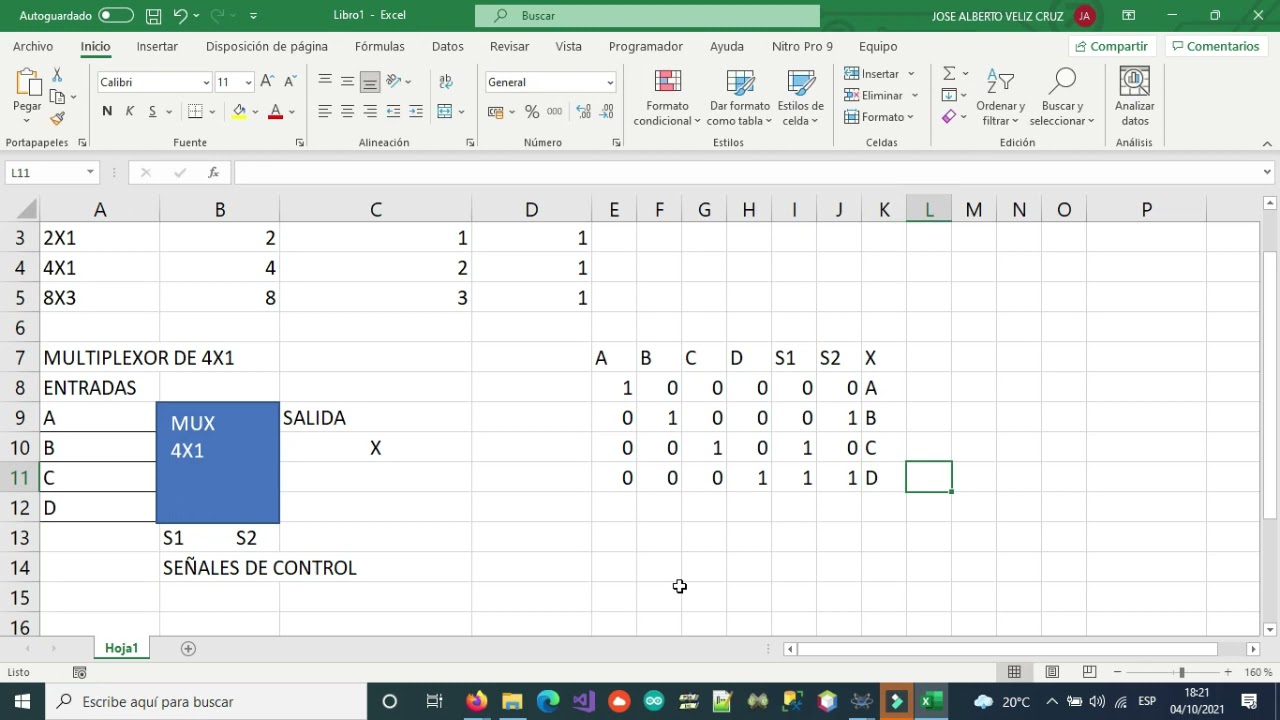Toggle italic formatting (K)
The height and width of the screenshot is (720, 1280).
click(x=130, y=111)
